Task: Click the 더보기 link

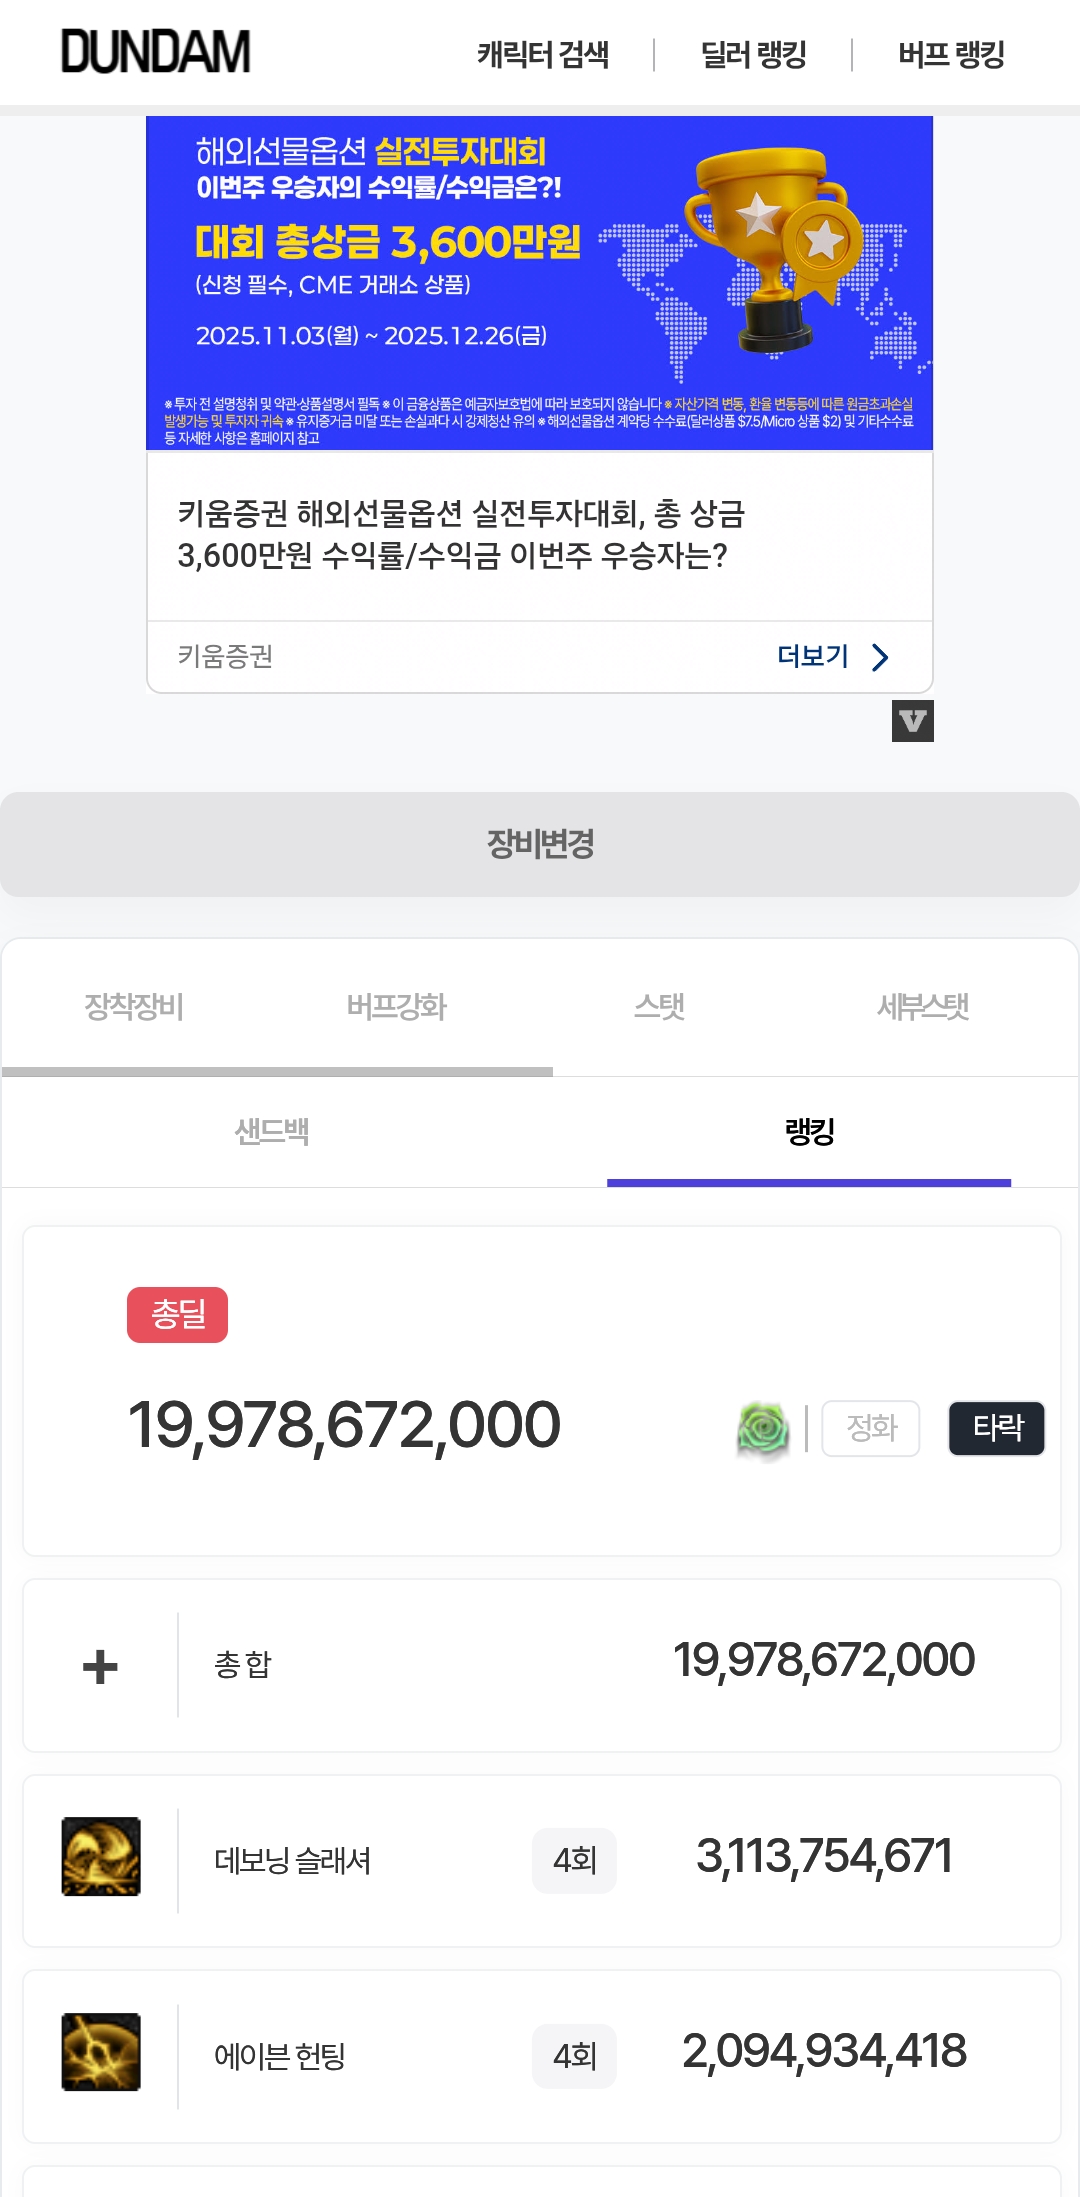Action: [813, 656]
